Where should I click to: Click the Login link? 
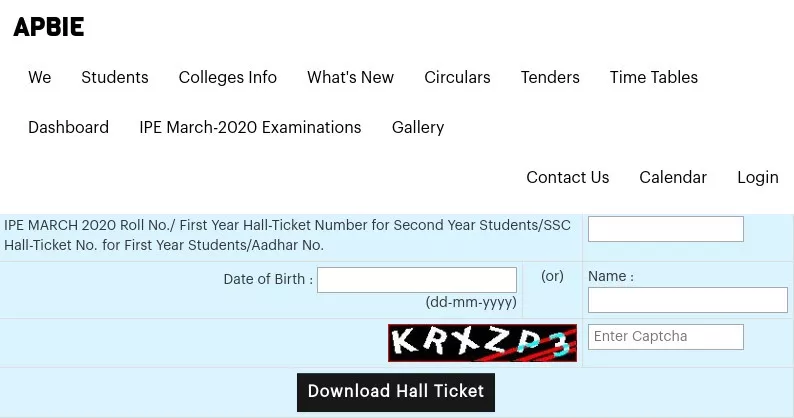757,177
